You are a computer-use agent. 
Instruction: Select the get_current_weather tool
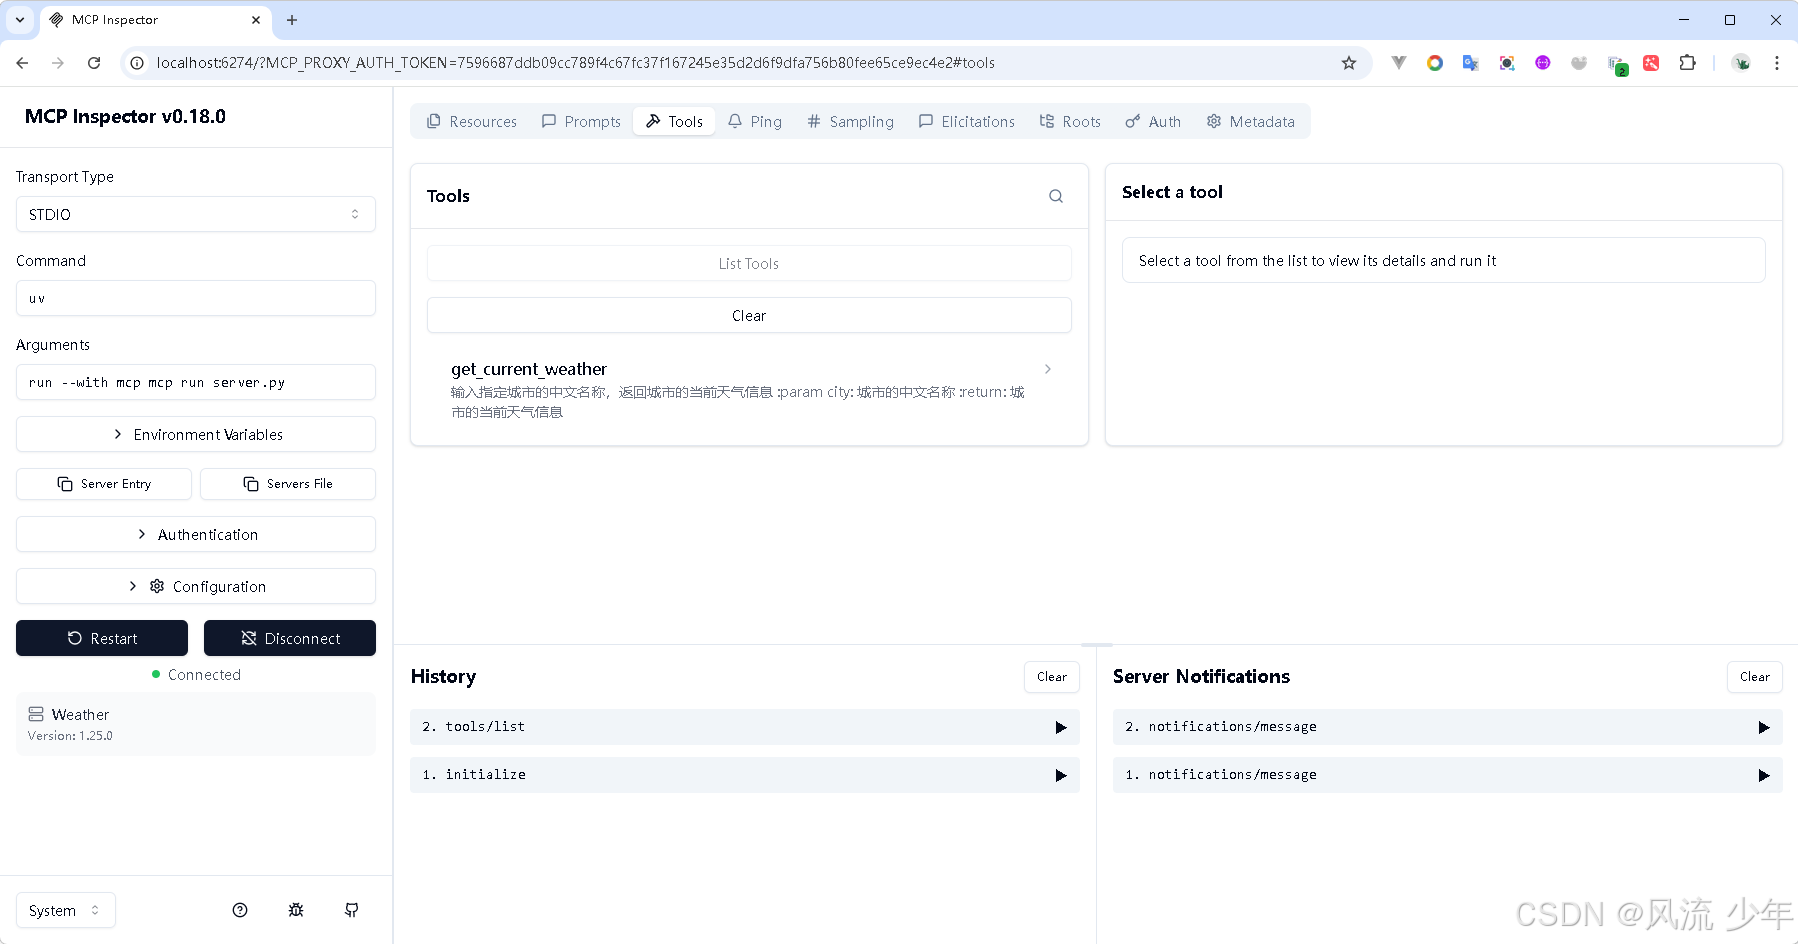(749, 390)
